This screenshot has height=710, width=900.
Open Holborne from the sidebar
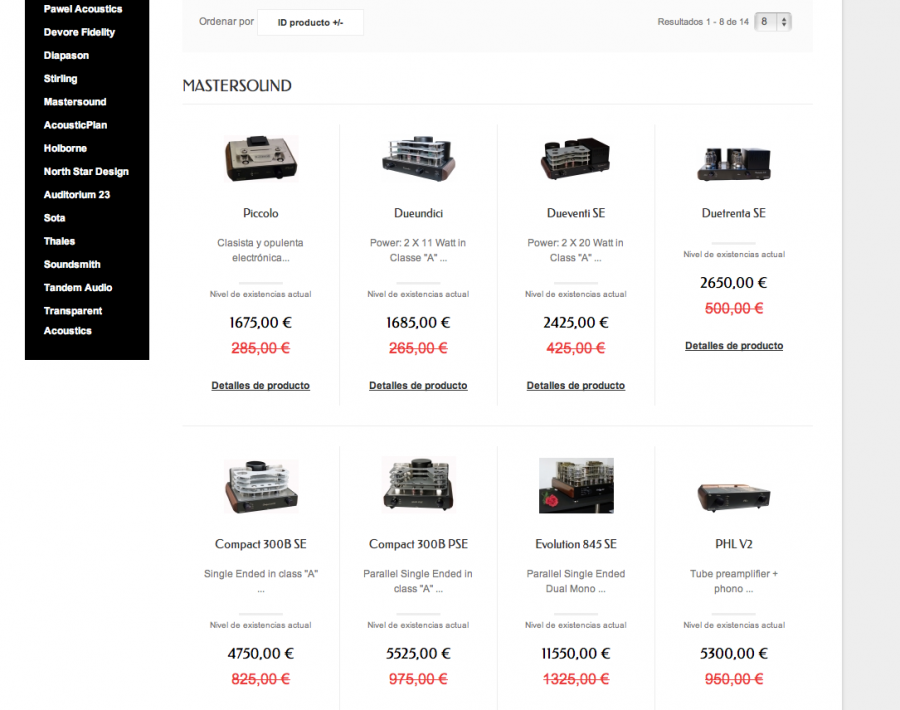coord(65,148)
